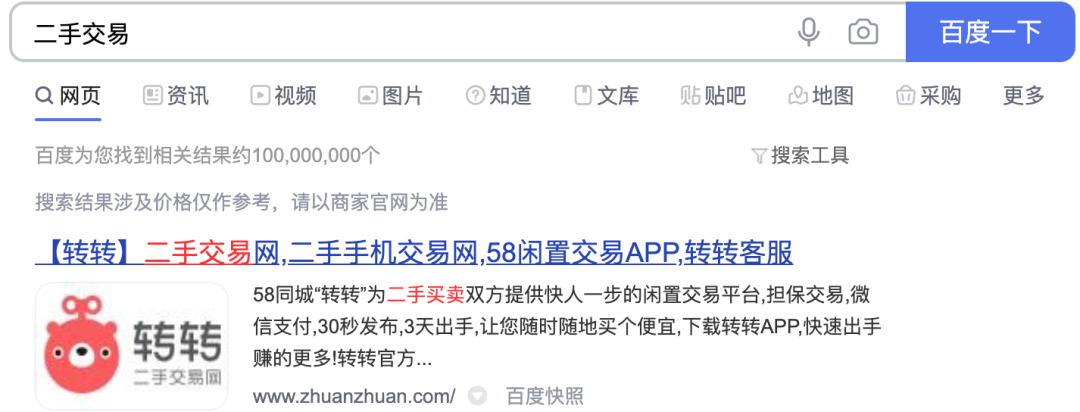Open the 地图 tab
This screenshot has height=412, width=1080.
821,96
